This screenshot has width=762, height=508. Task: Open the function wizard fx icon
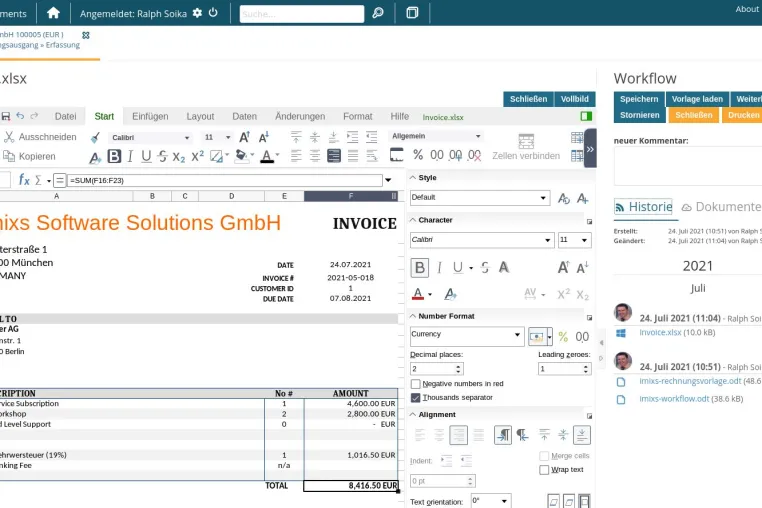(x=24, y=180)
